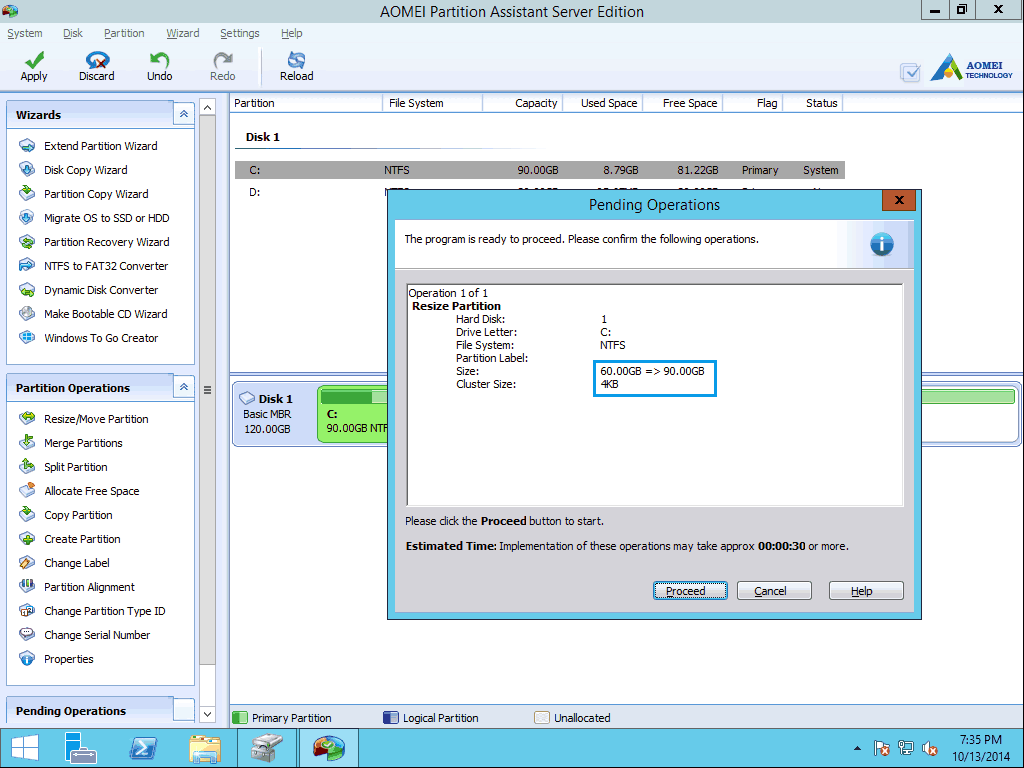Click the Used Space column header
The width and height of the screenshot is (1024, 768).
(603, 103)
